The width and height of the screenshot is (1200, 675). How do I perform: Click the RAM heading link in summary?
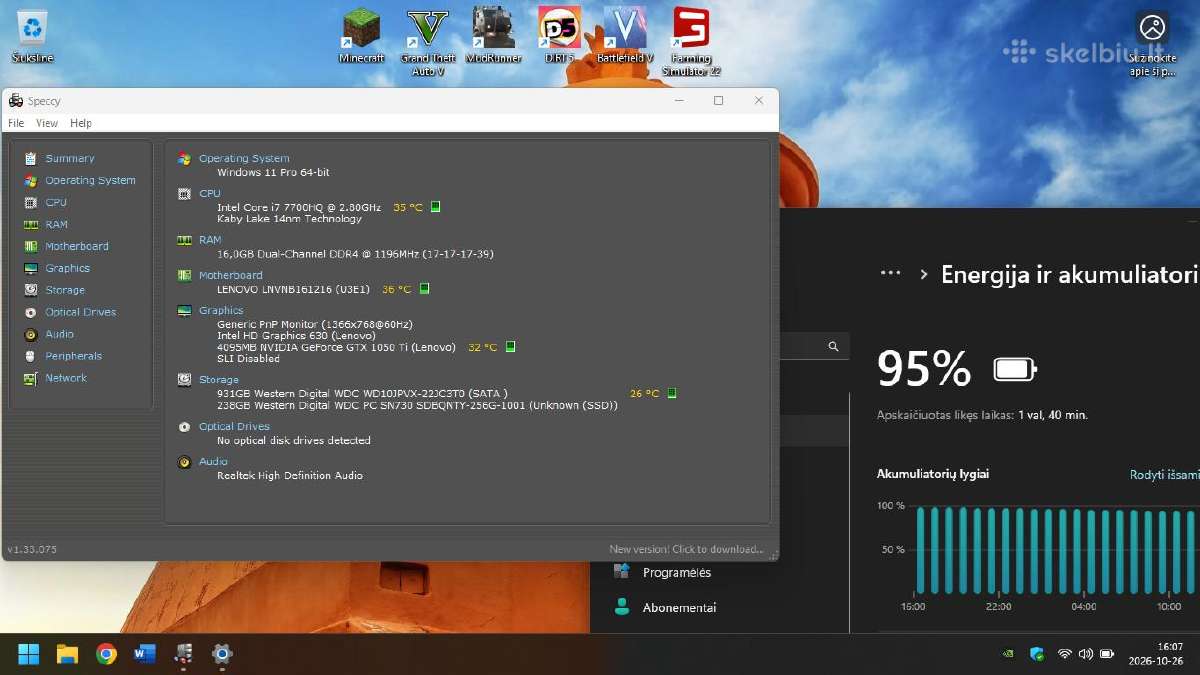tap(210, 240)
